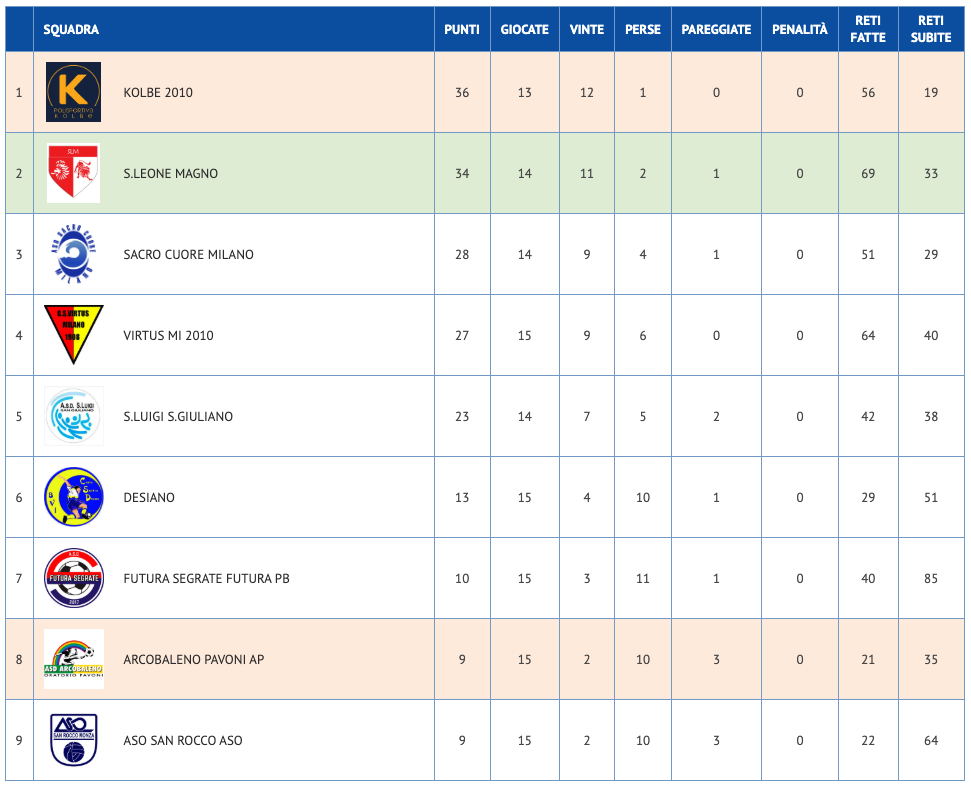971x789 pixels.
Task: Open the SACRO CUORE MILANO team name
Action: [188, 255]
